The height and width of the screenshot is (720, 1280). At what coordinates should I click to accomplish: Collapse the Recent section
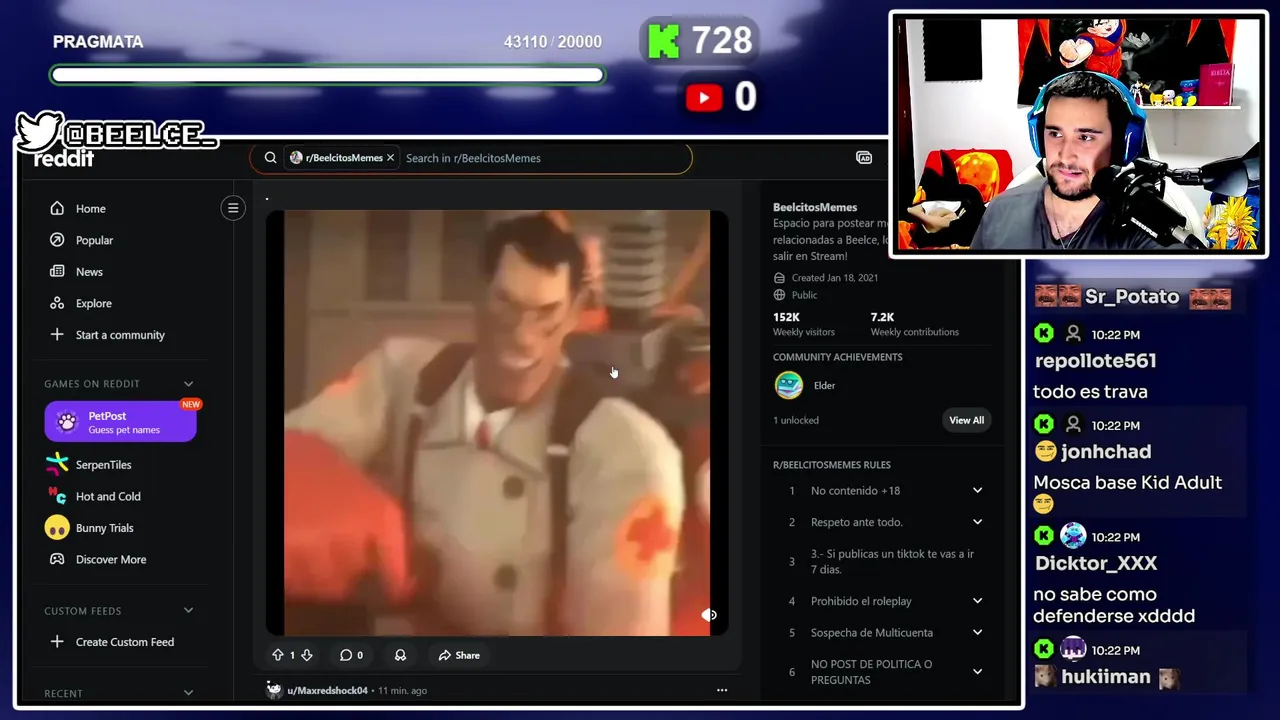pos(188,693)
